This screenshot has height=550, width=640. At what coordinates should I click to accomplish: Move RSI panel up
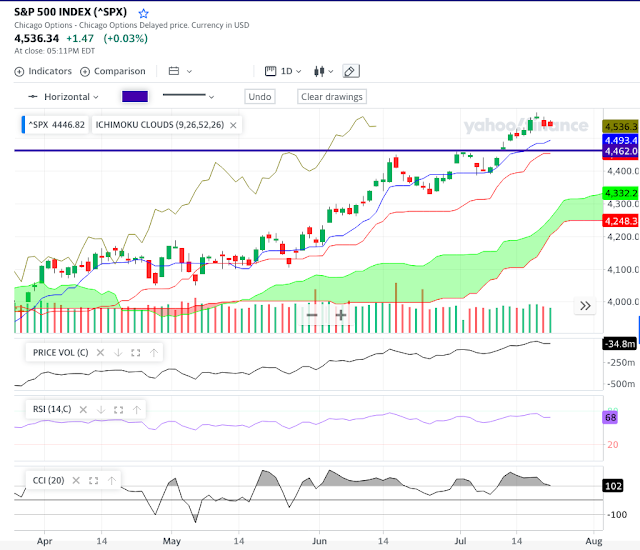[137, 410]
